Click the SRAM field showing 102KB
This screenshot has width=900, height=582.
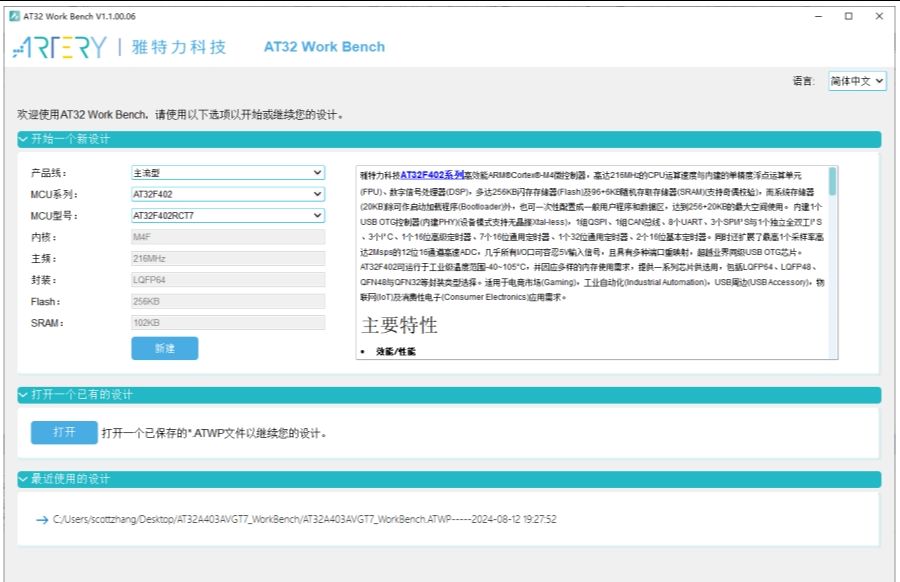(x=228, y=323)
